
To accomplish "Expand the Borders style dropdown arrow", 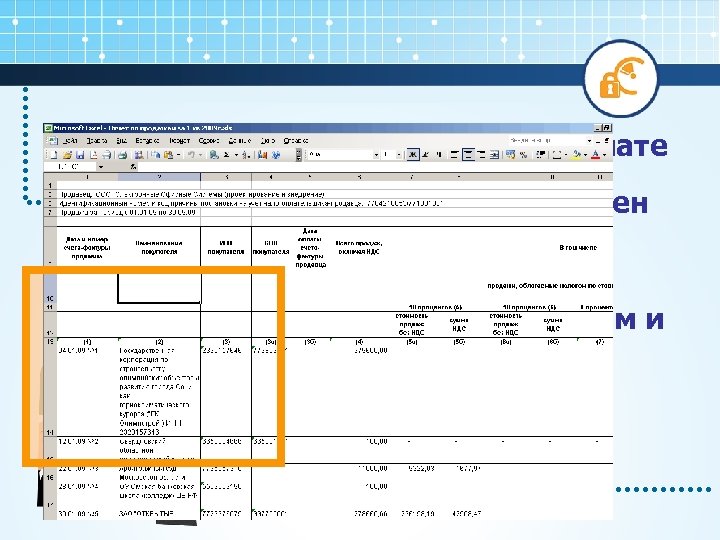I will click(566, 155).
